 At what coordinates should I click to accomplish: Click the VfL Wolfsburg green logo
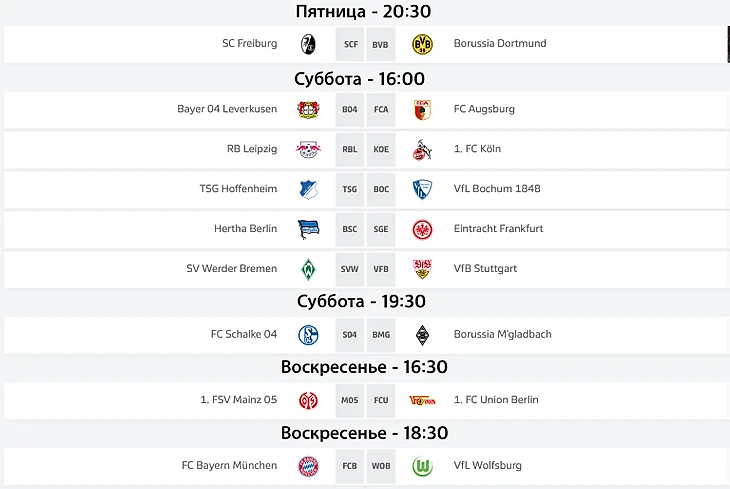point(422,466)
